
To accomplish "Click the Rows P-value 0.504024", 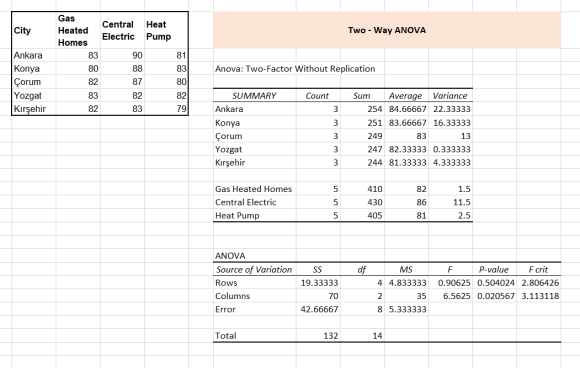I will (495, 283).
